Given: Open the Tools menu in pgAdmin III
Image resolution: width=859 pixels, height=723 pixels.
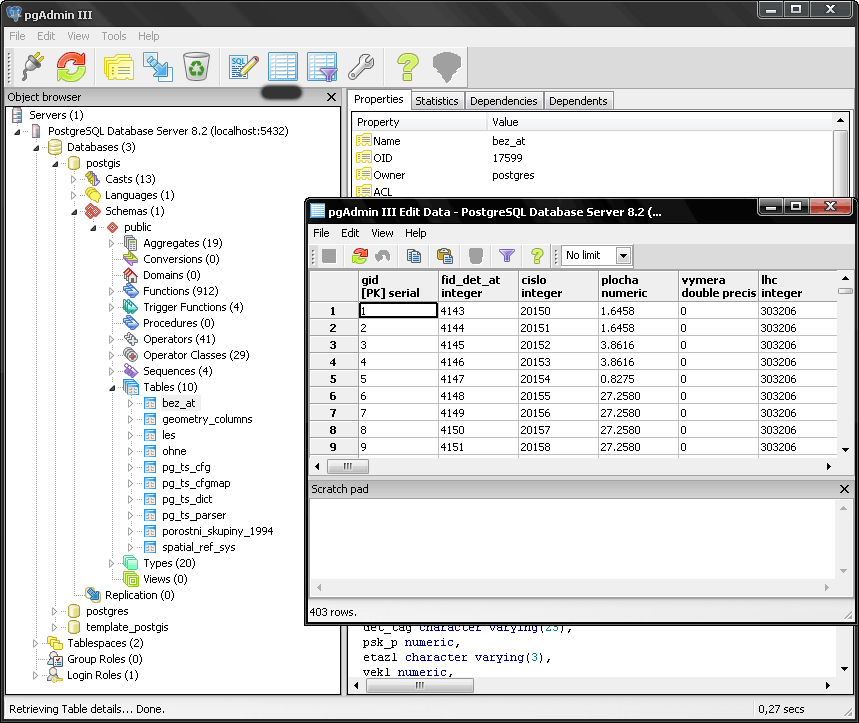Looking at the screenshot, I should coord(113,36).
